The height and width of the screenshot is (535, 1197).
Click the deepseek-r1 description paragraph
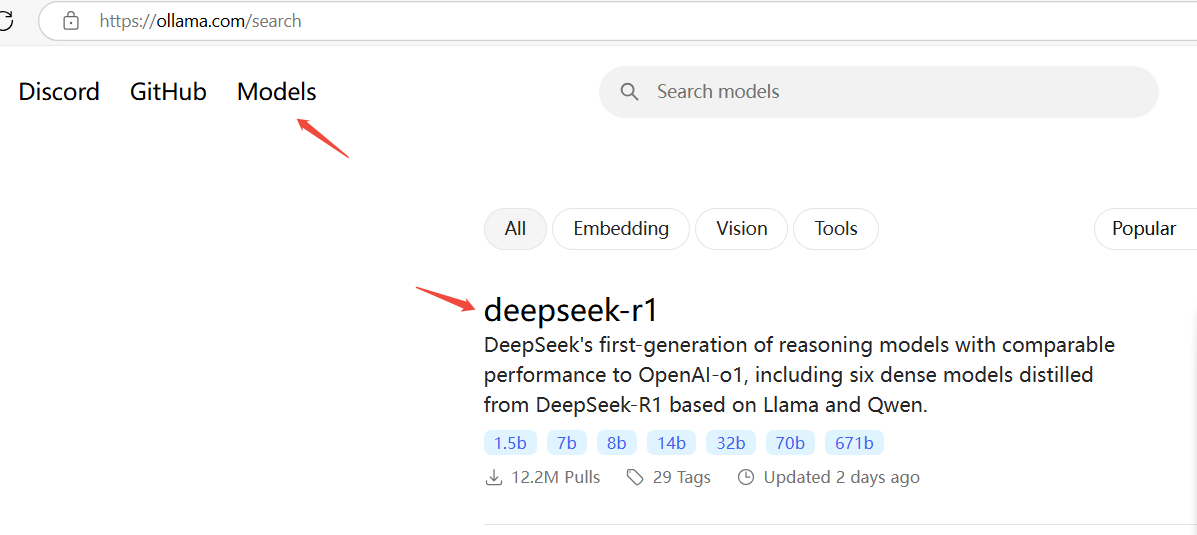coord(799,375)
